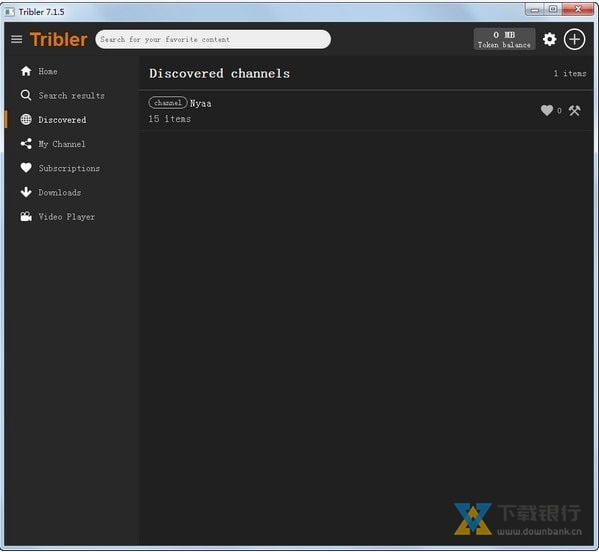Click the My Channel share icon
The height and width of the screenshot is (552, 599).
[x=26, y=144]
